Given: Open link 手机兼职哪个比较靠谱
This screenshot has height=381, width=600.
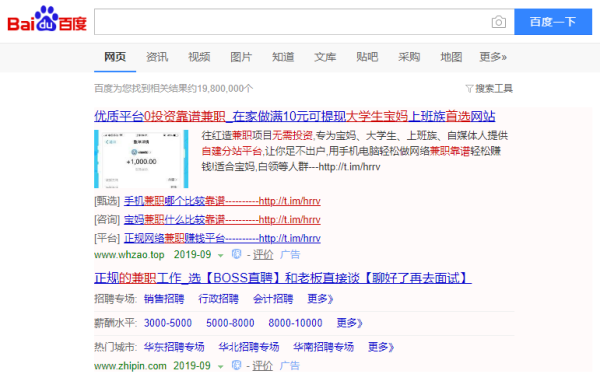Looking at the screenshot, I should pyautogui.click(x=222, y=201).
